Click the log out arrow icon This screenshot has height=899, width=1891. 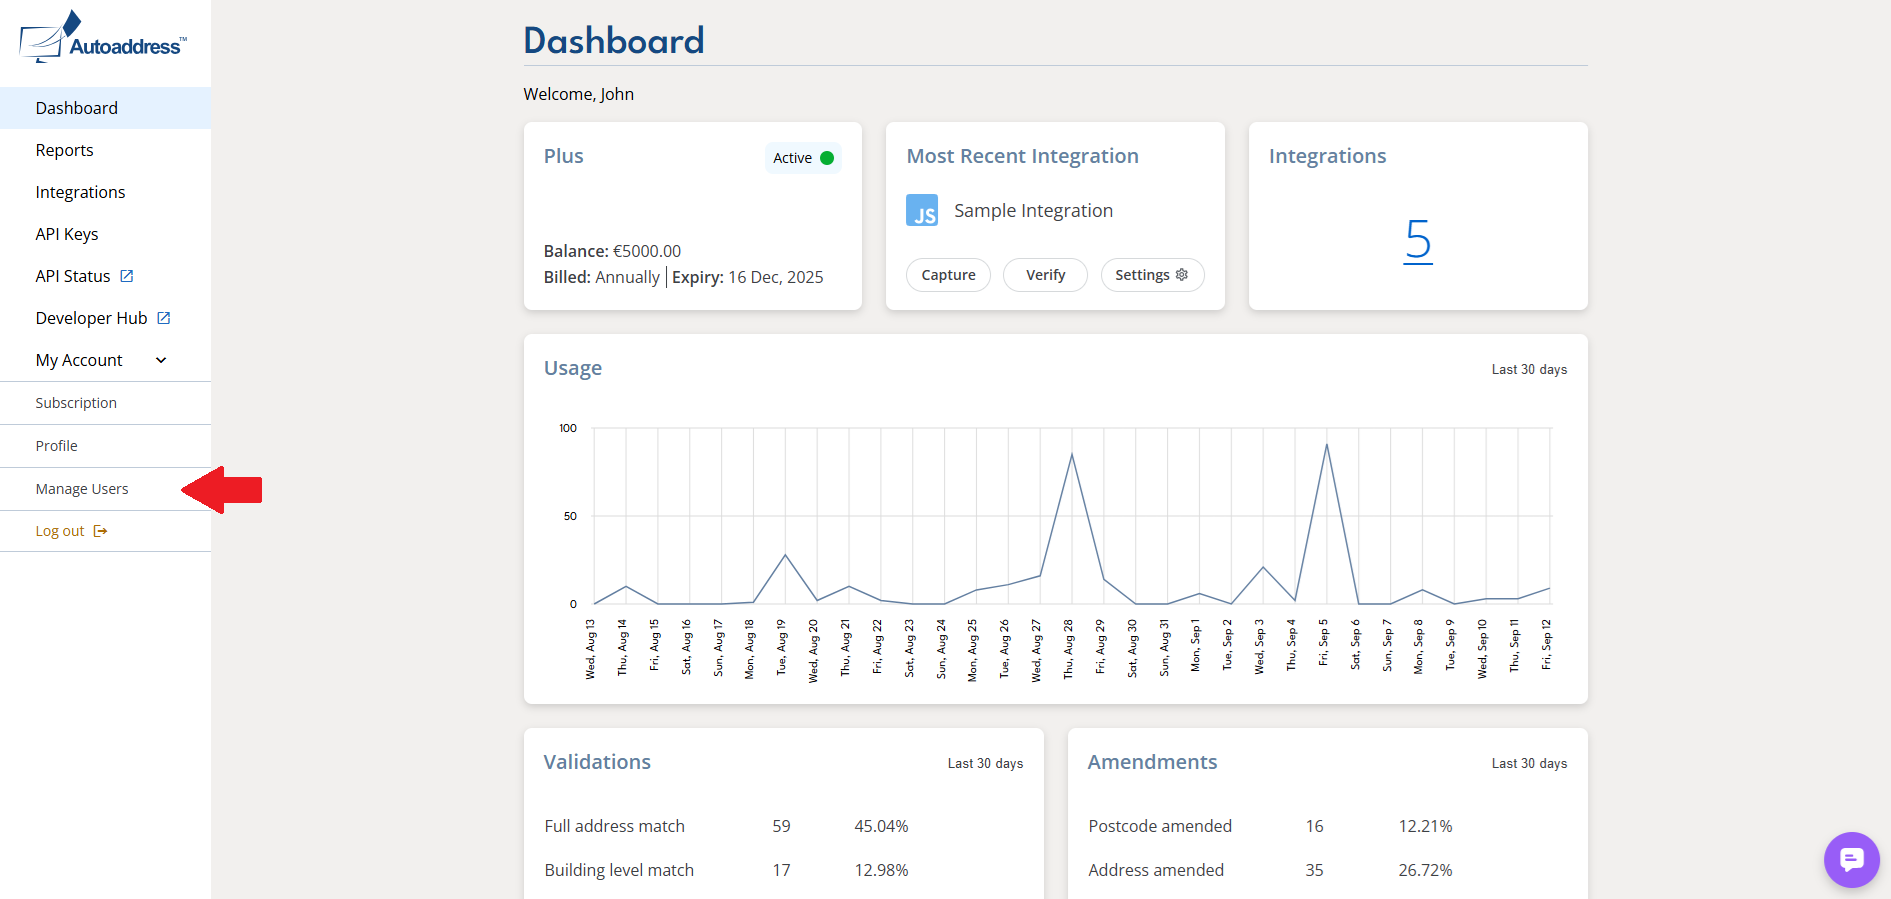100,531
